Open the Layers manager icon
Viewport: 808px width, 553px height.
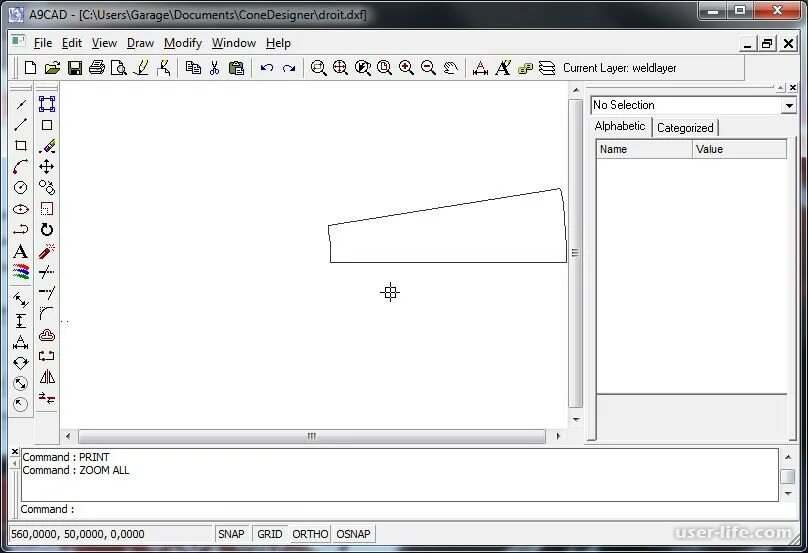click(547, 68)
